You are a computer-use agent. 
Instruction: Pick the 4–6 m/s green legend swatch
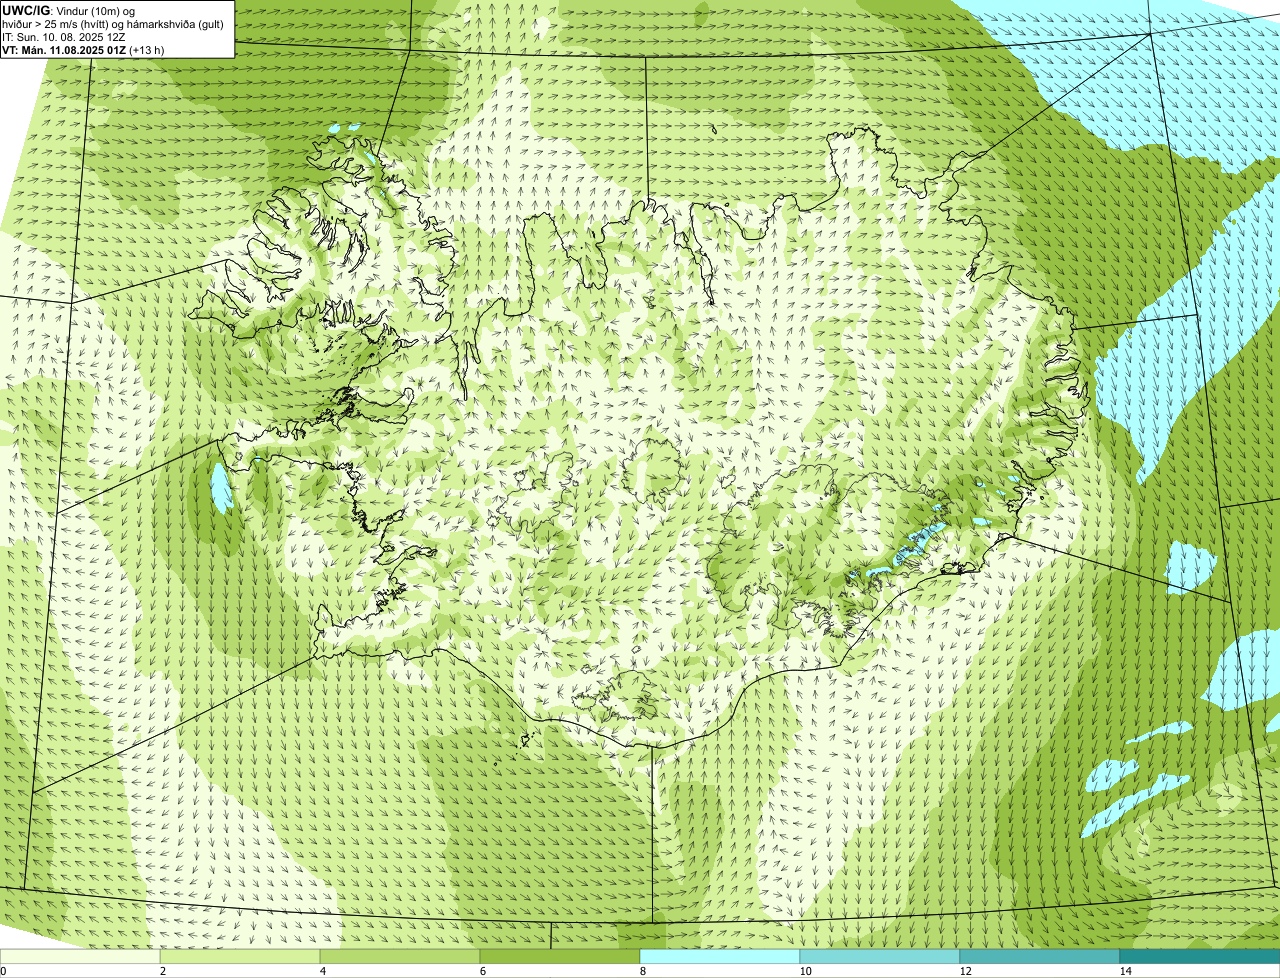click(400, 957)
